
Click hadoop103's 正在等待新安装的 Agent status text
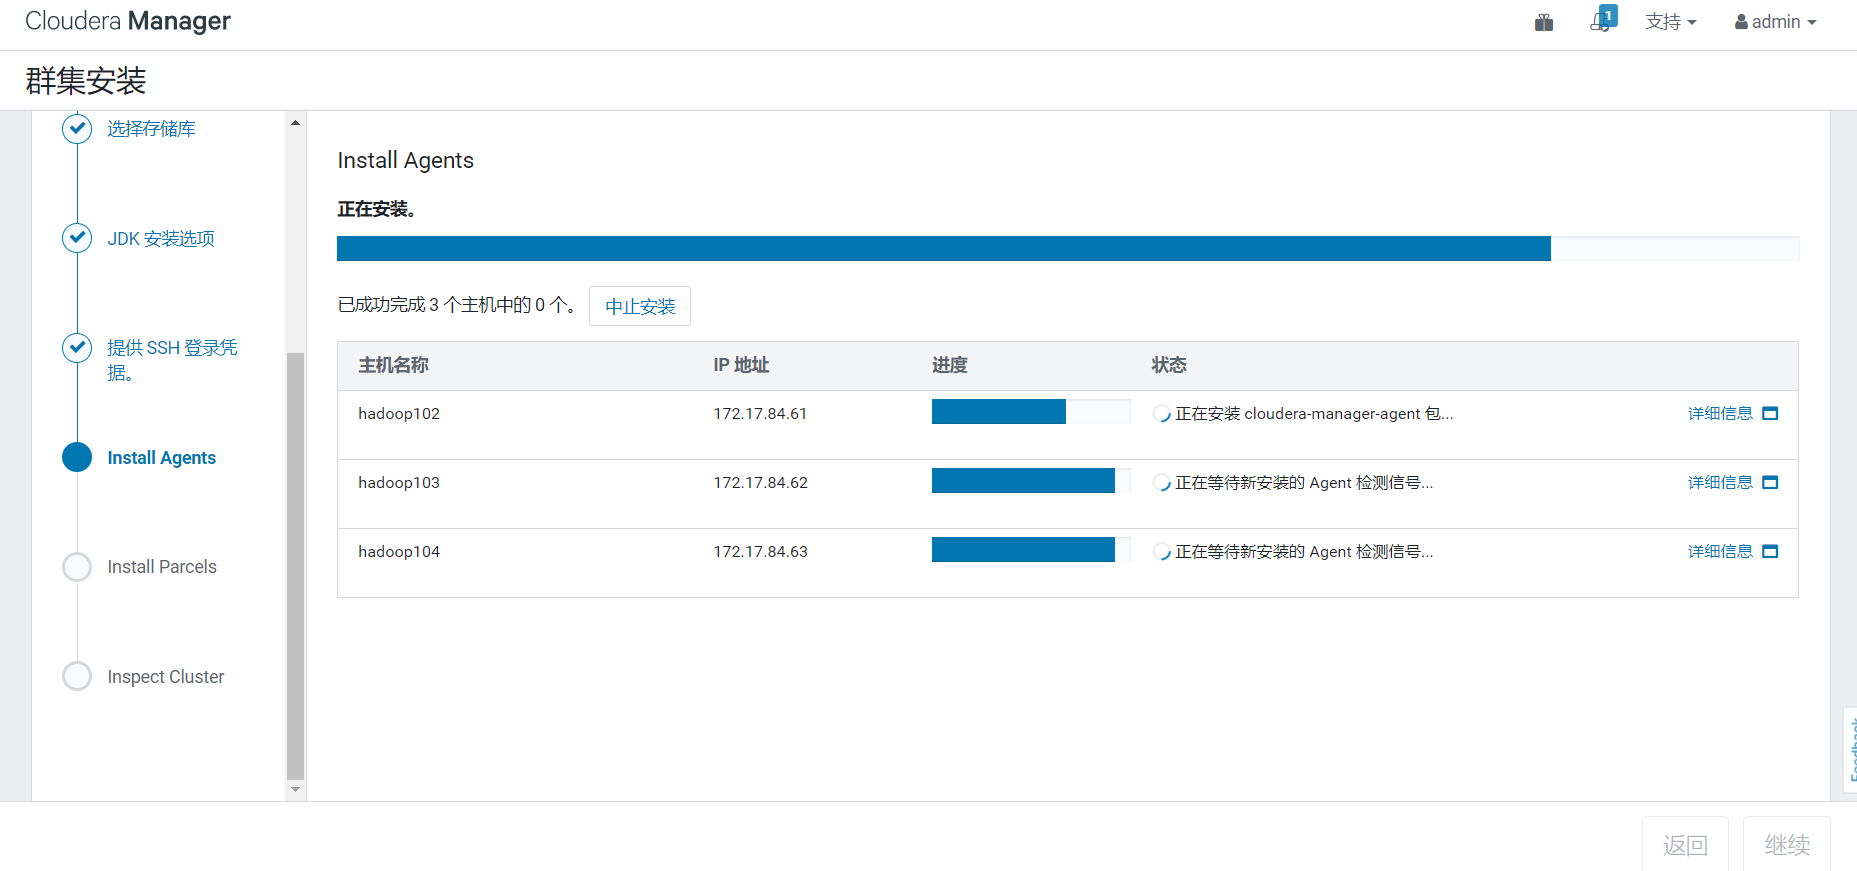click(x=1304, y=483)
